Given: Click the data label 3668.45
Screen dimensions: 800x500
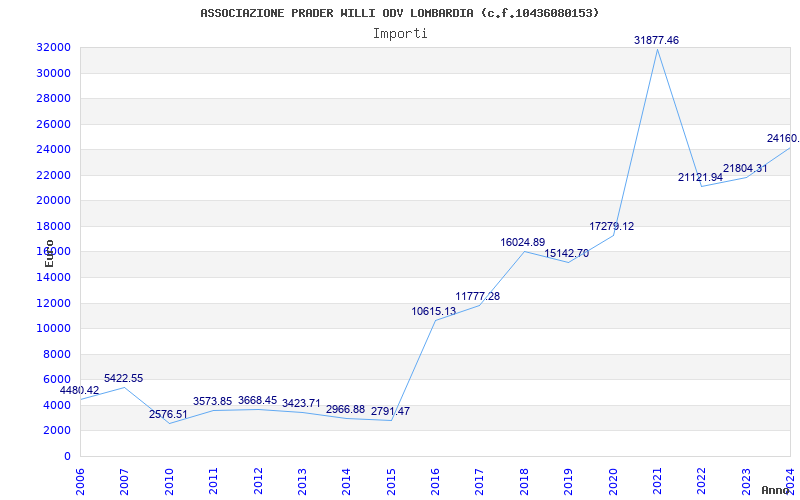Looking at the screenshot, I should [257, 401].
